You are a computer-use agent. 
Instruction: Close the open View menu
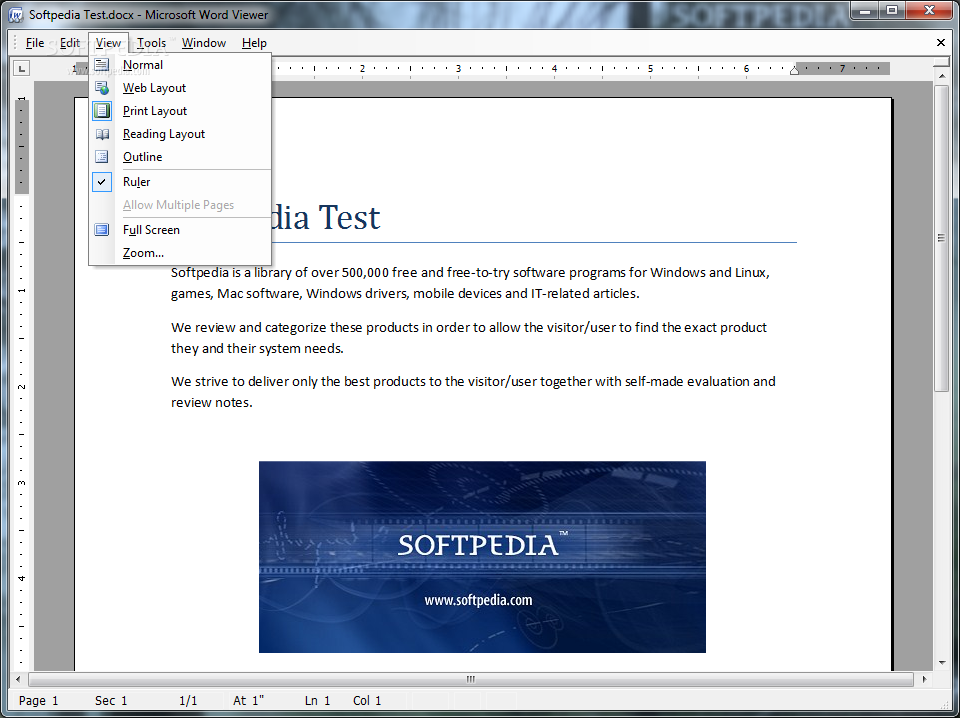(x=108, y=43)
